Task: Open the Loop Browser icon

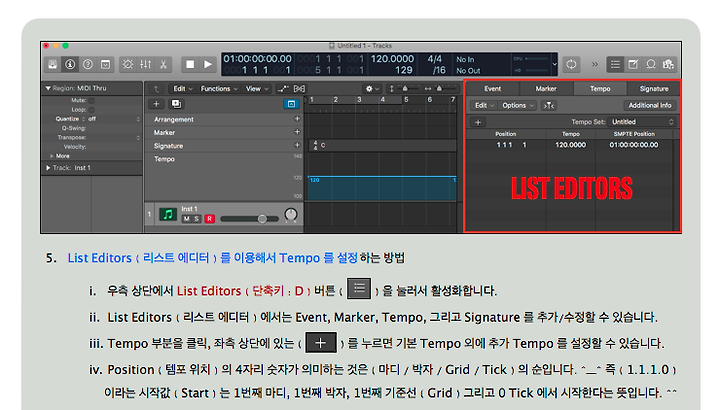Action: 651,64
